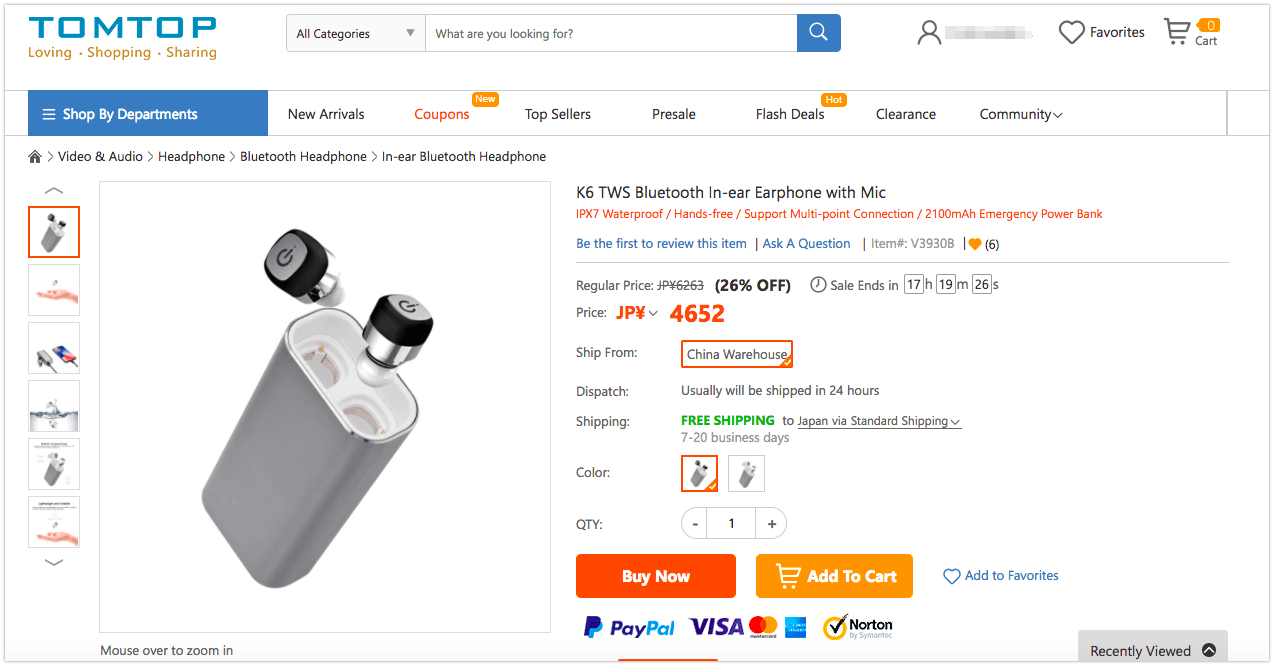
Task: Go to the Coupons menu item
Action: click(442, 114)
